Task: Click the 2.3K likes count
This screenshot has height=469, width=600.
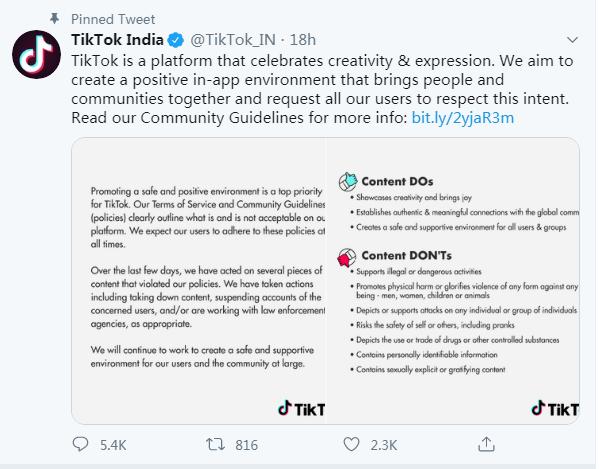Action: coord(385,444)
